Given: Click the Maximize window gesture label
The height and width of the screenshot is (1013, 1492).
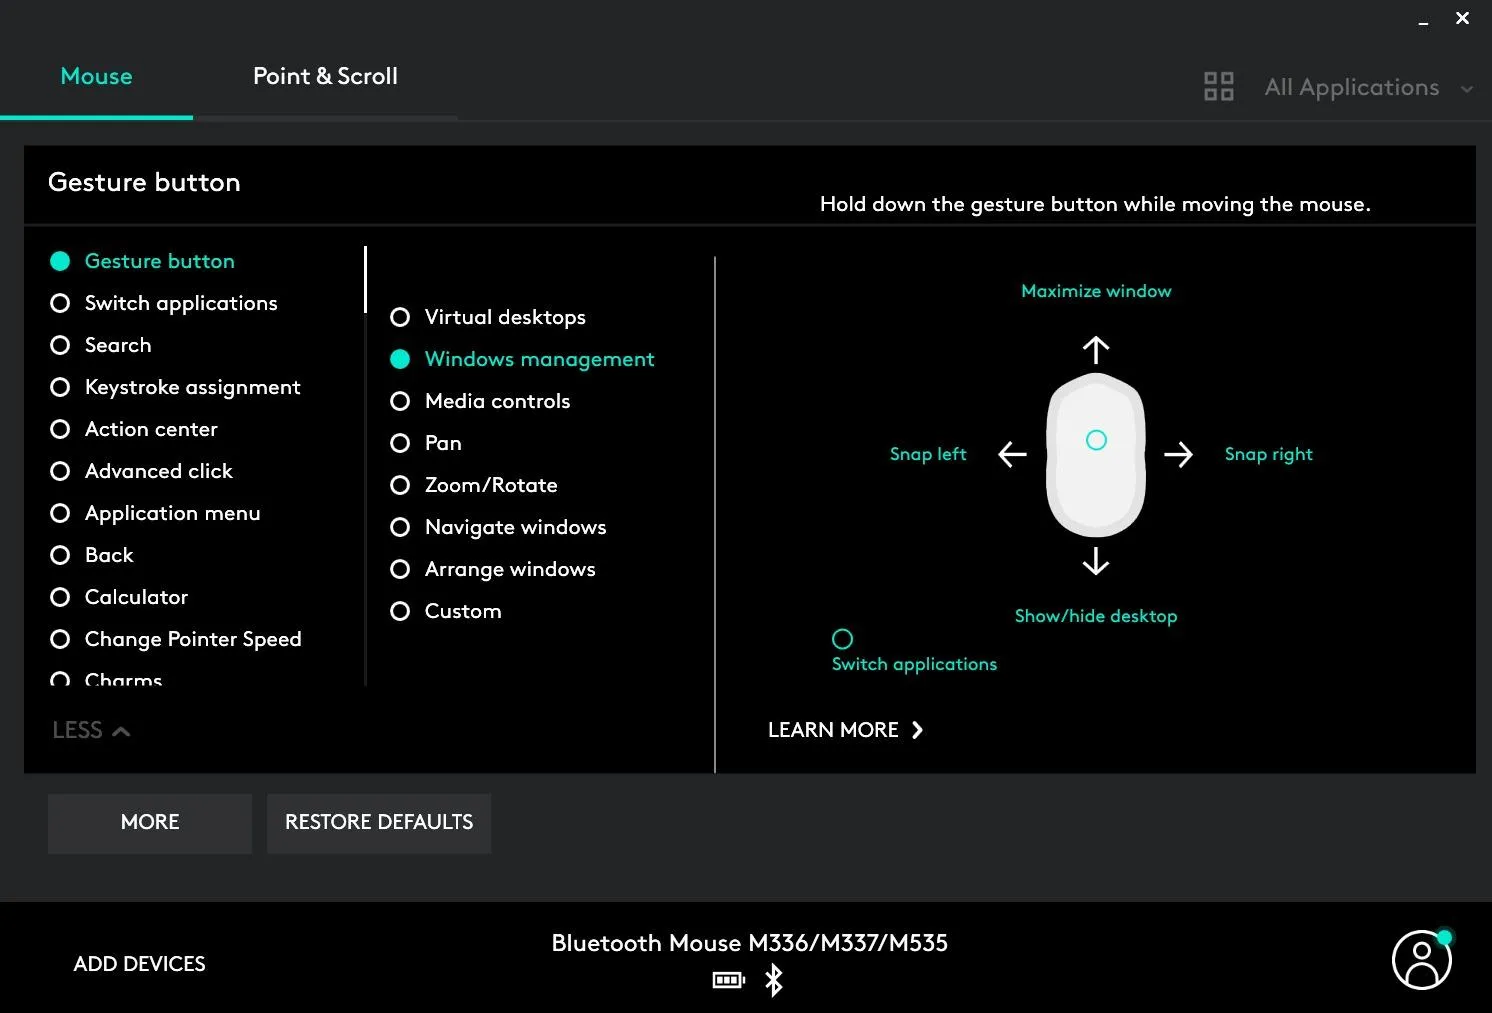Looking at the screenshot, I should (x=1096, y=291).
